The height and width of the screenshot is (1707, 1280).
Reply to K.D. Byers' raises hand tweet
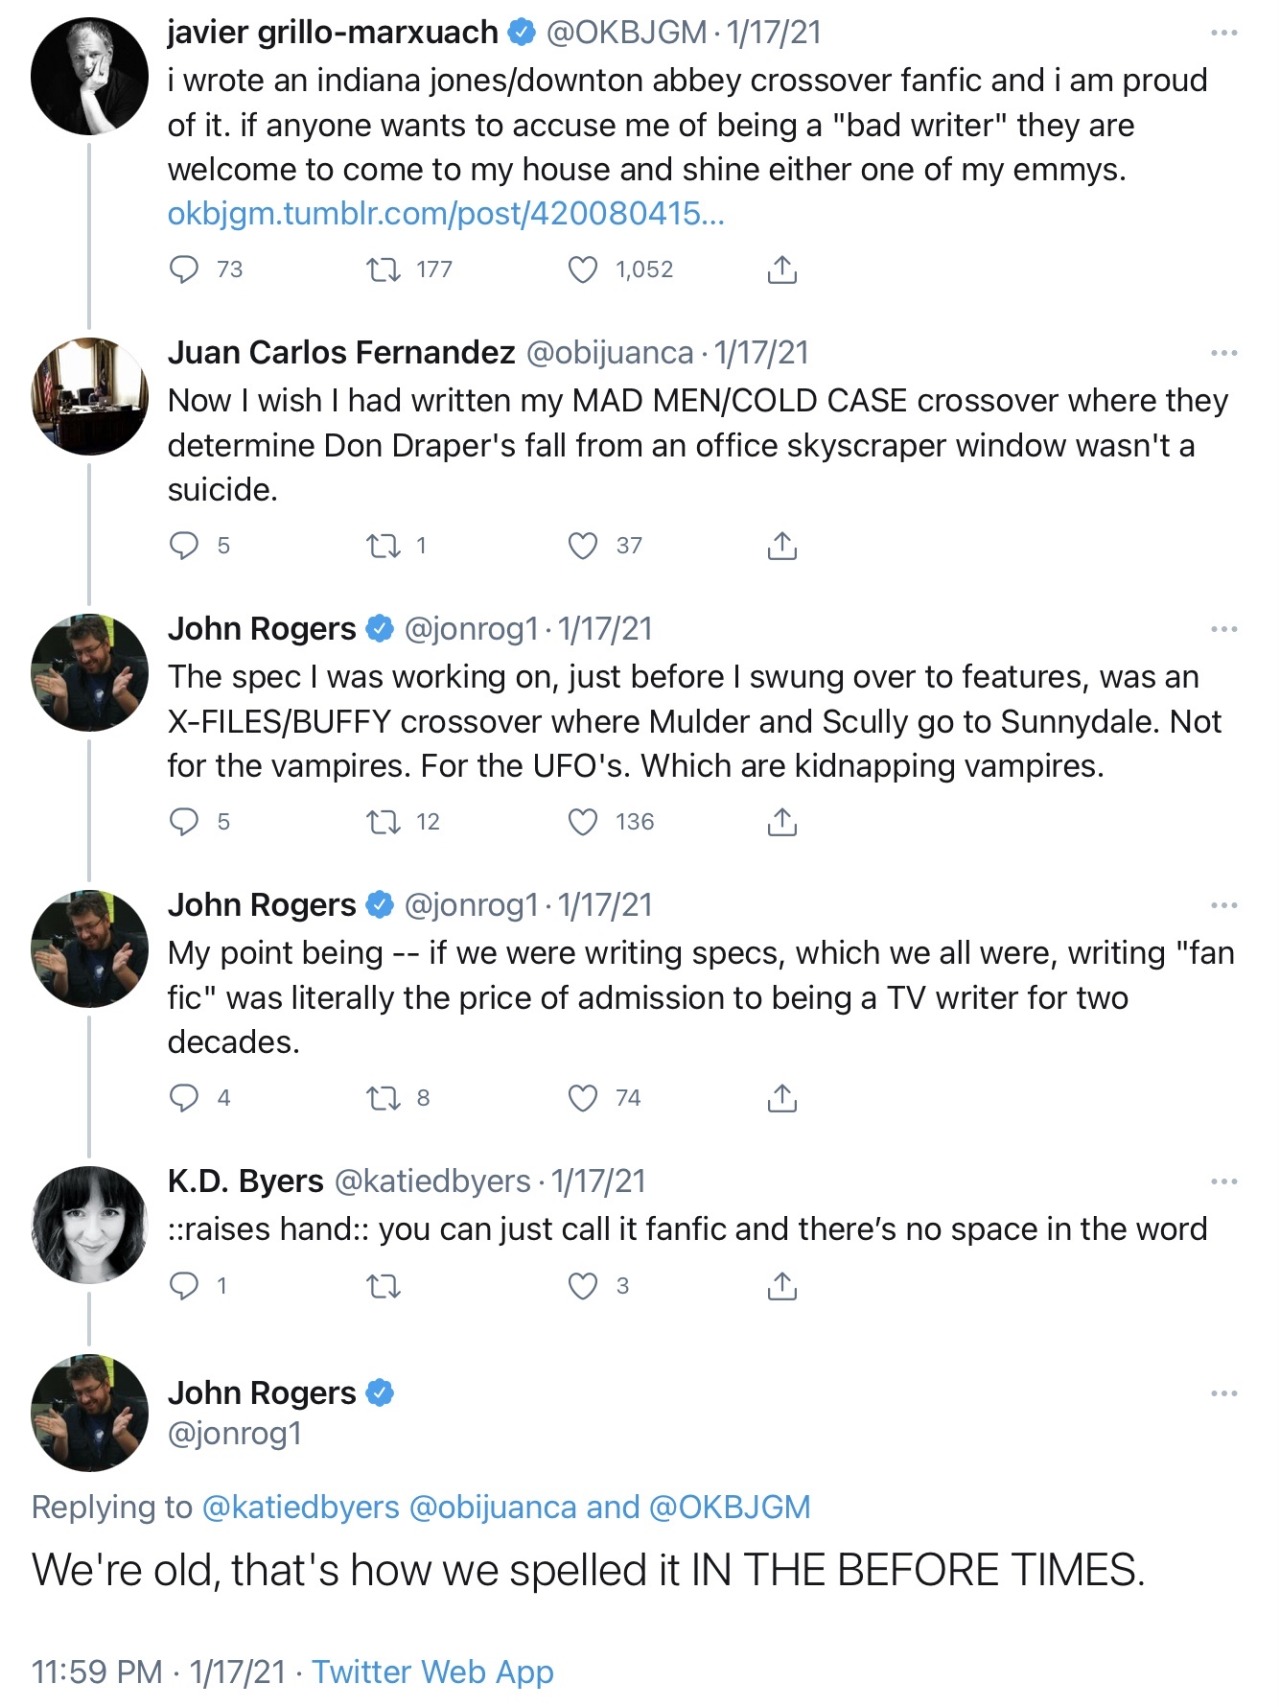[x=184, y=1286]
